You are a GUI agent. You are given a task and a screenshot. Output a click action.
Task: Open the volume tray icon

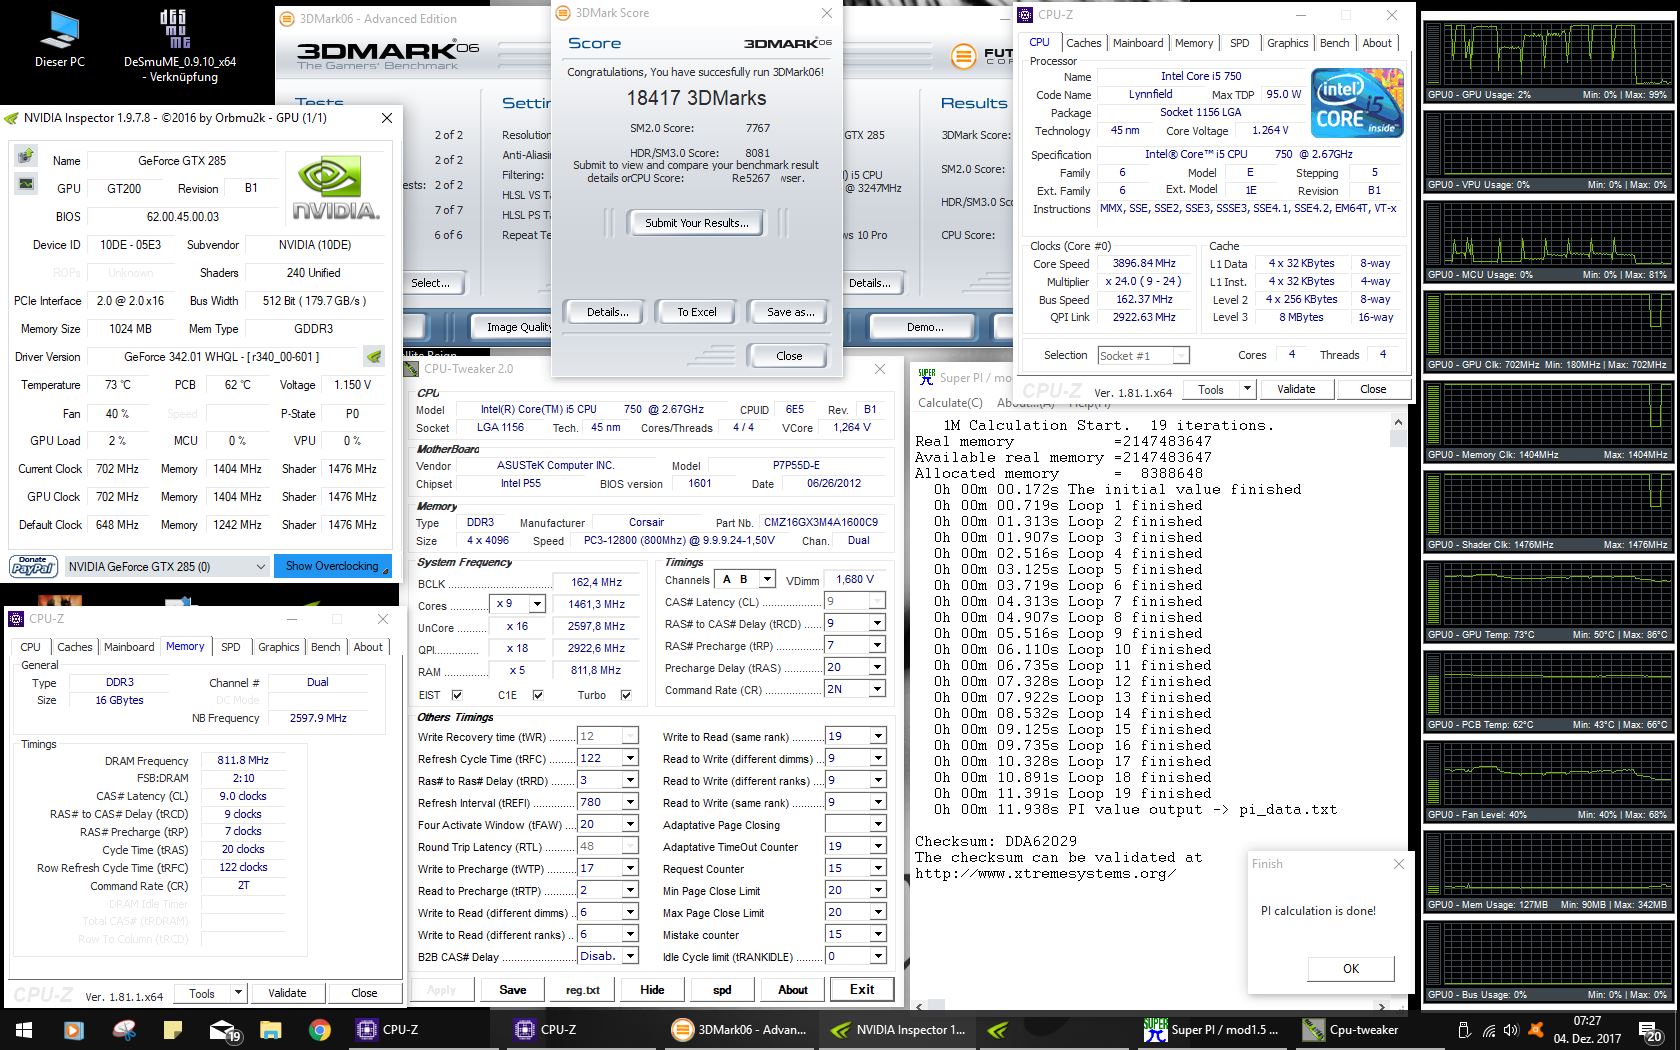click(x=1510, y=1030)
